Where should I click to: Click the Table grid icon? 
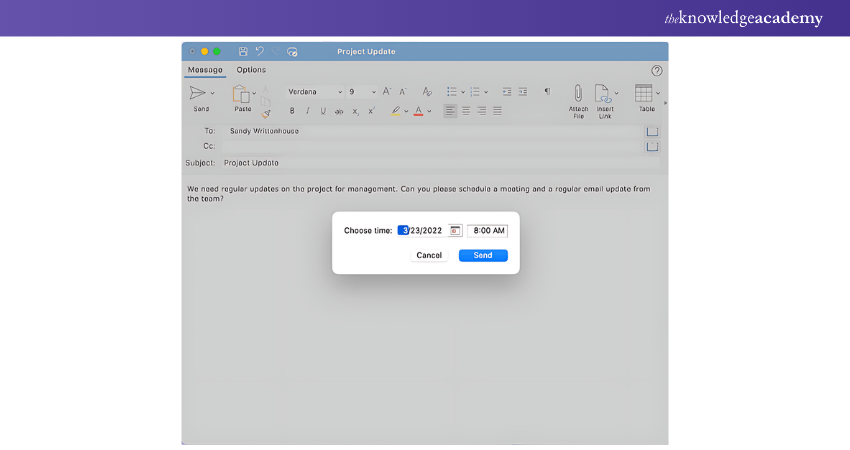(644, 93)
